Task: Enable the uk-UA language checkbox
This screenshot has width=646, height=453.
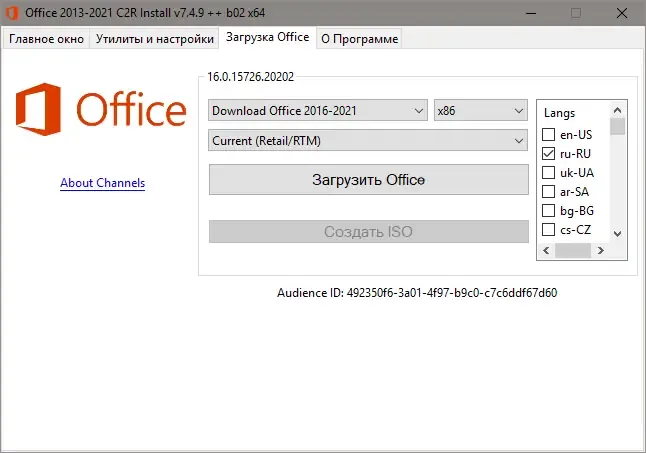Action: click(548, 172)
